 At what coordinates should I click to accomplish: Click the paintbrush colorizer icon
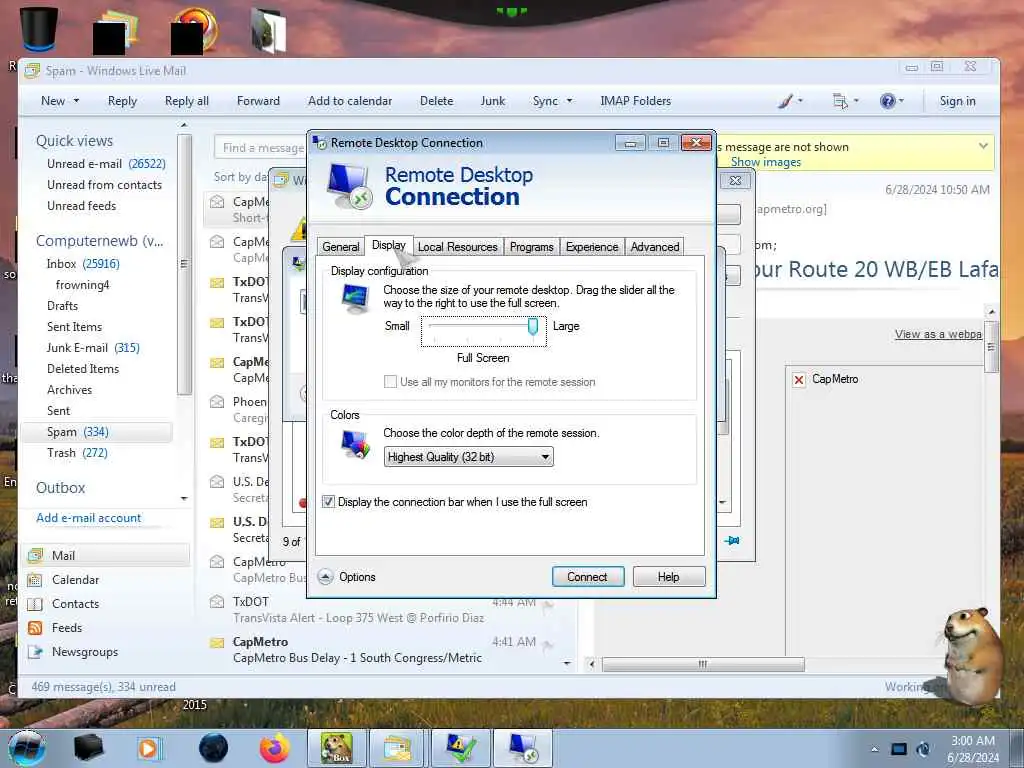click(x=786, y=101)
